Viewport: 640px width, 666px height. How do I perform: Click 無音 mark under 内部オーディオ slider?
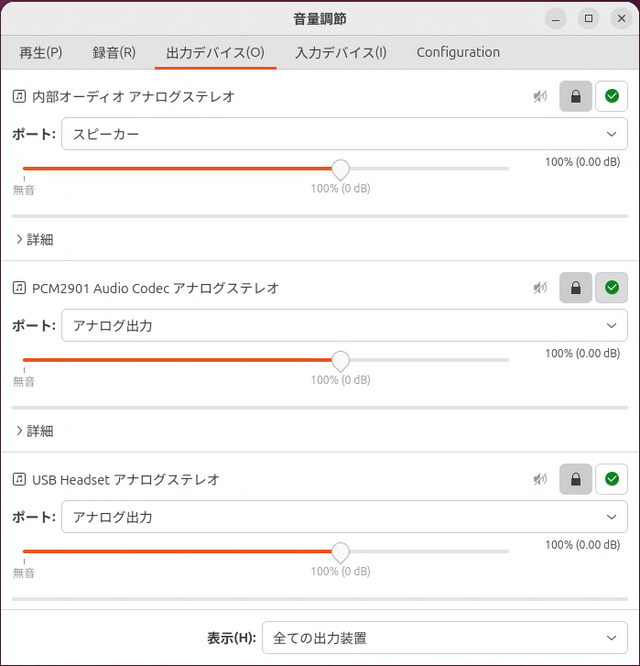click(x=24, y=190)
